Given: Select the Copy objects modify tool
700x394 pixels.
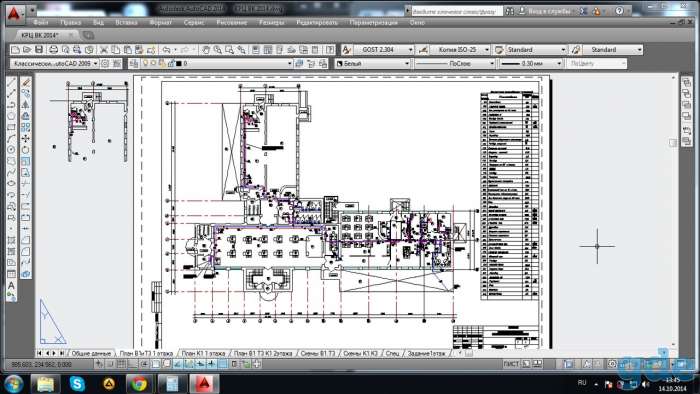Looking at the screenshot, I should [26, 94].
